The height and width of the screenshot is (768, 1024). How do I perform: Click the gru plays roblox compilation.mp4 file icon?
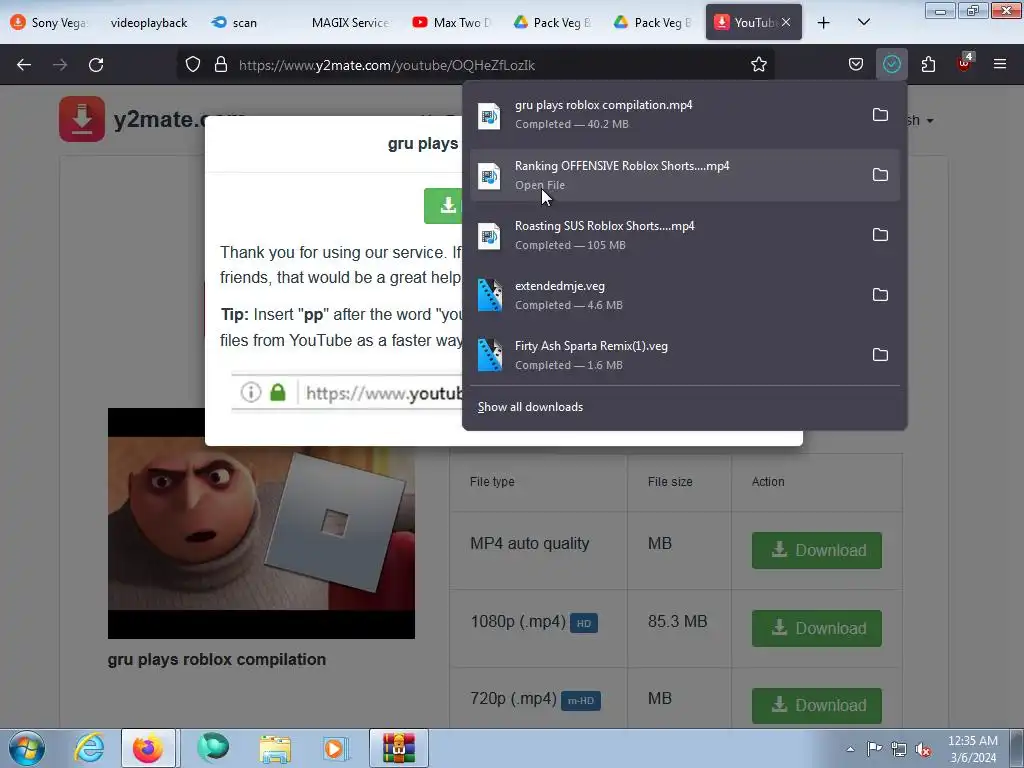tap(489, 116)
